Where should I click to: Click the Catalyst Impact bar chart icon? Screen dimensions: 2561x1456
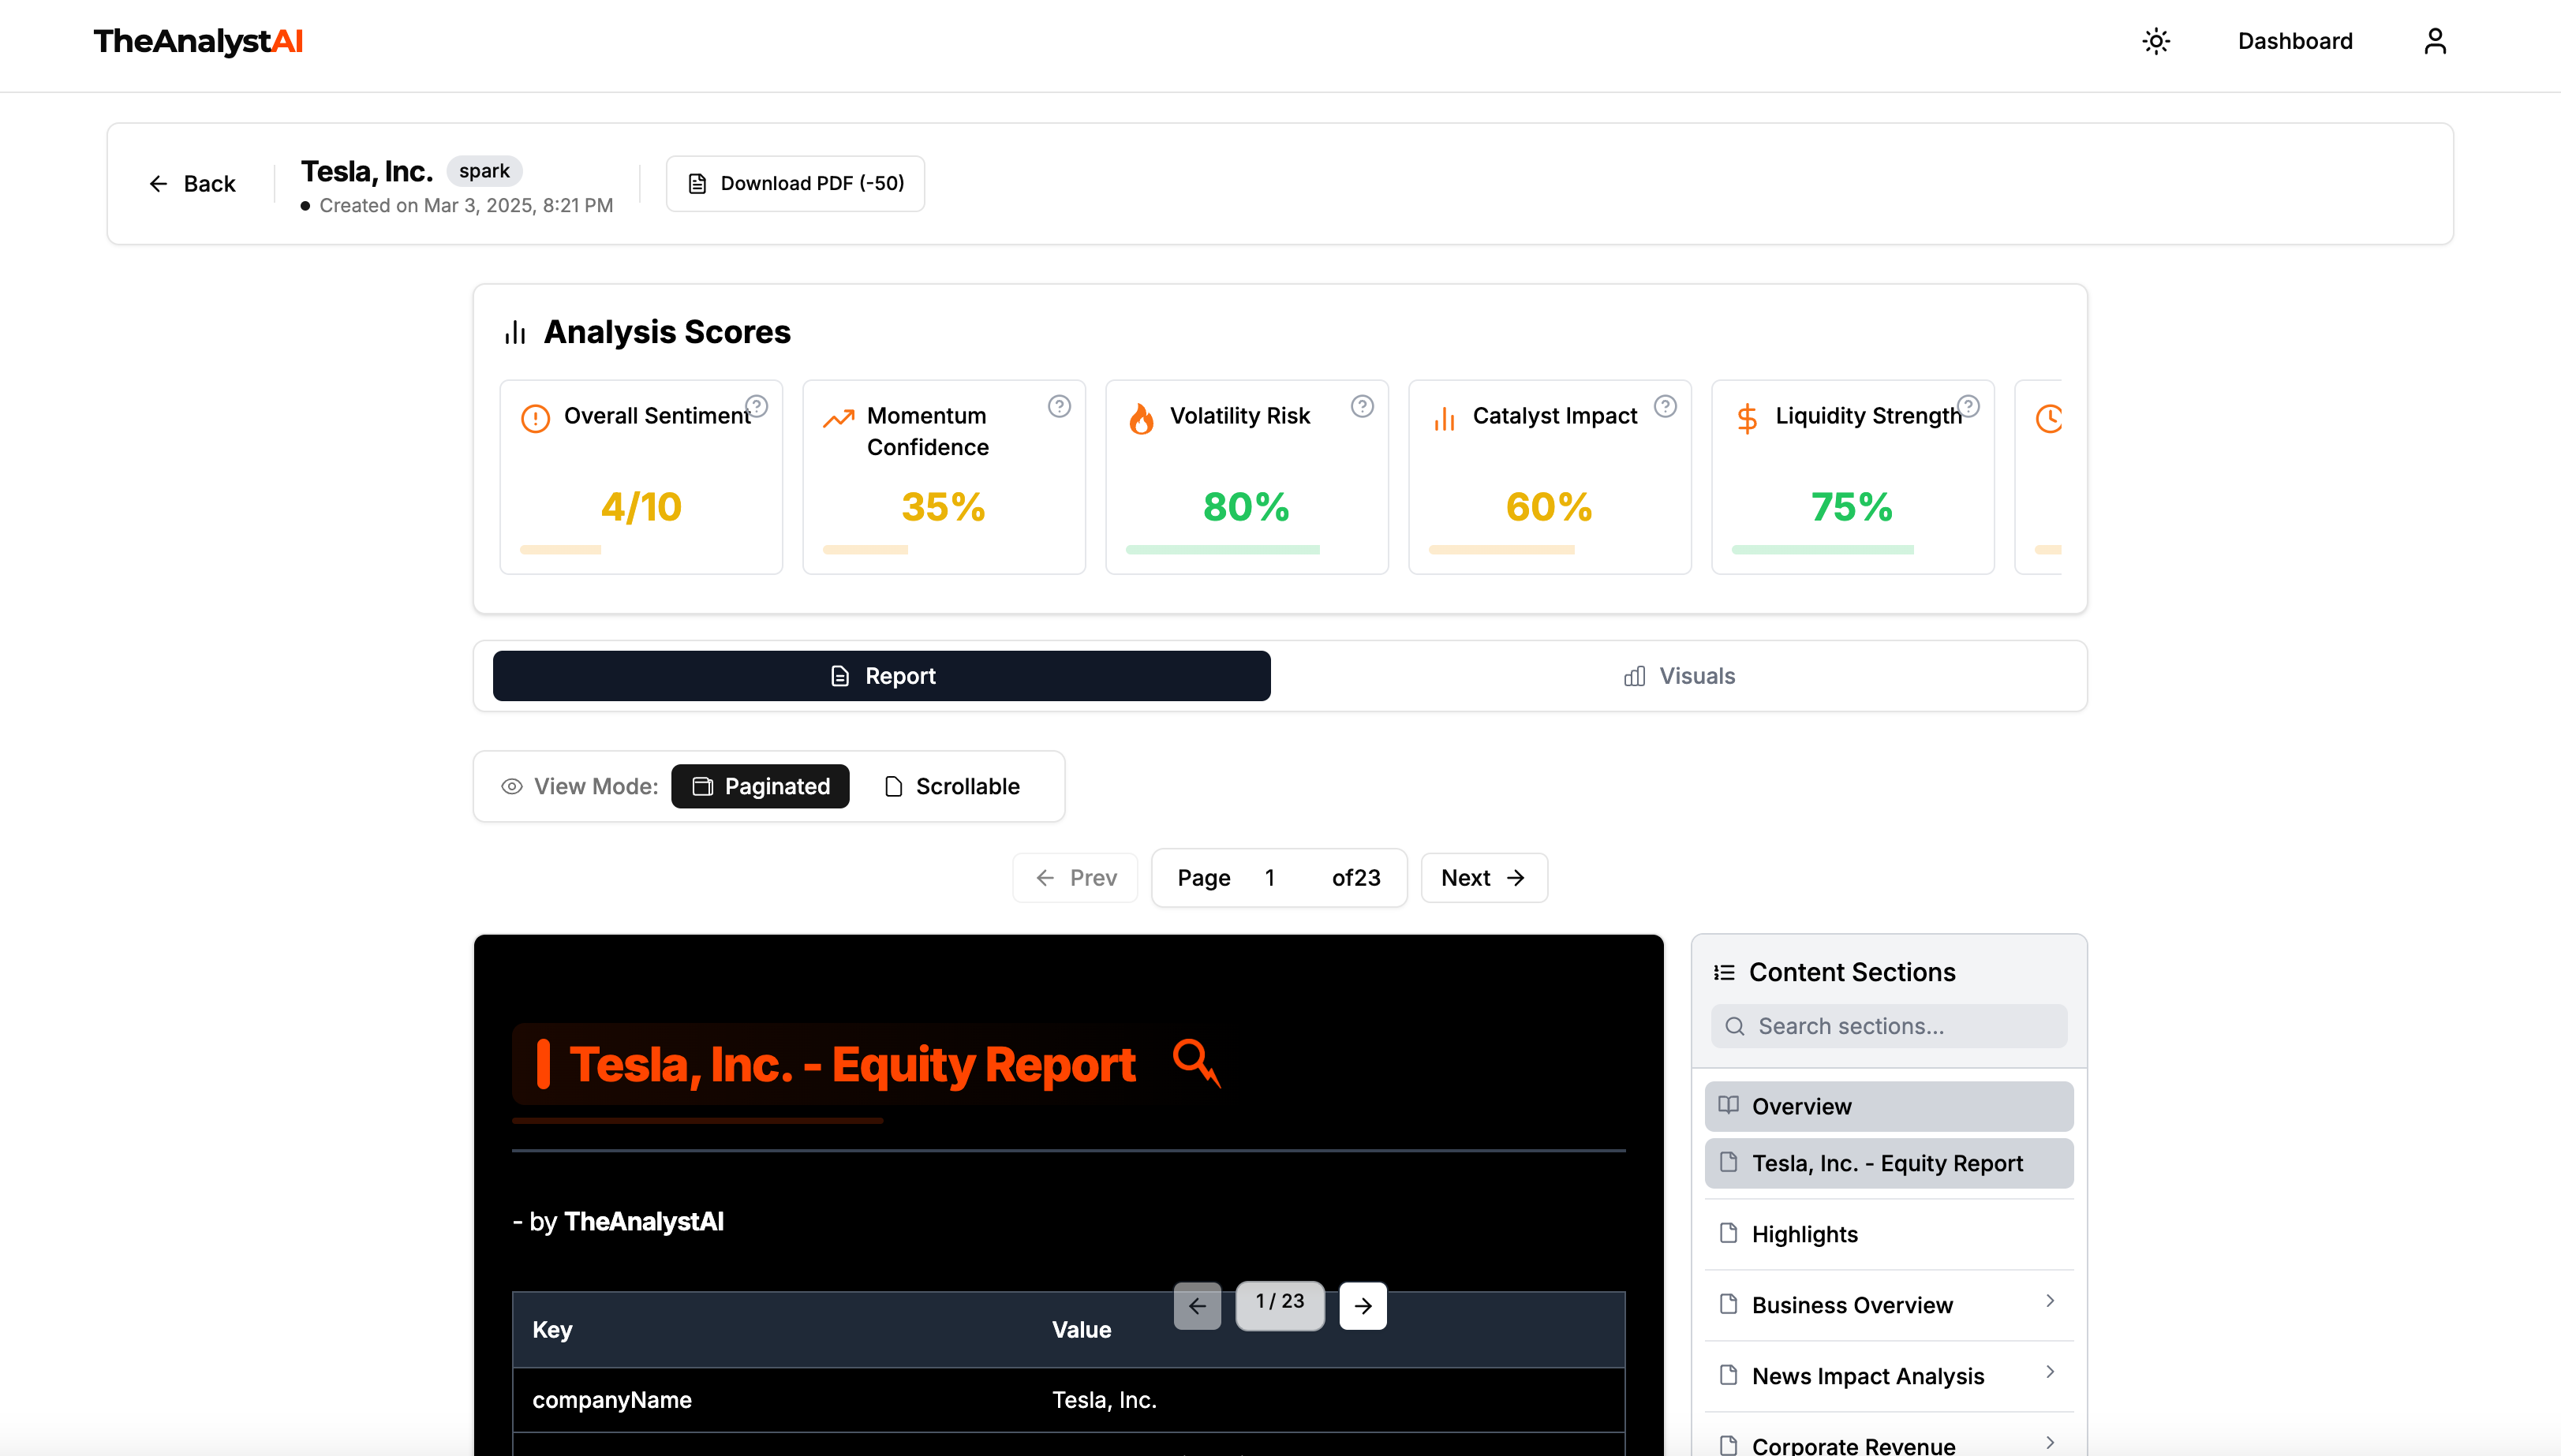click(x=1444, y=418)
